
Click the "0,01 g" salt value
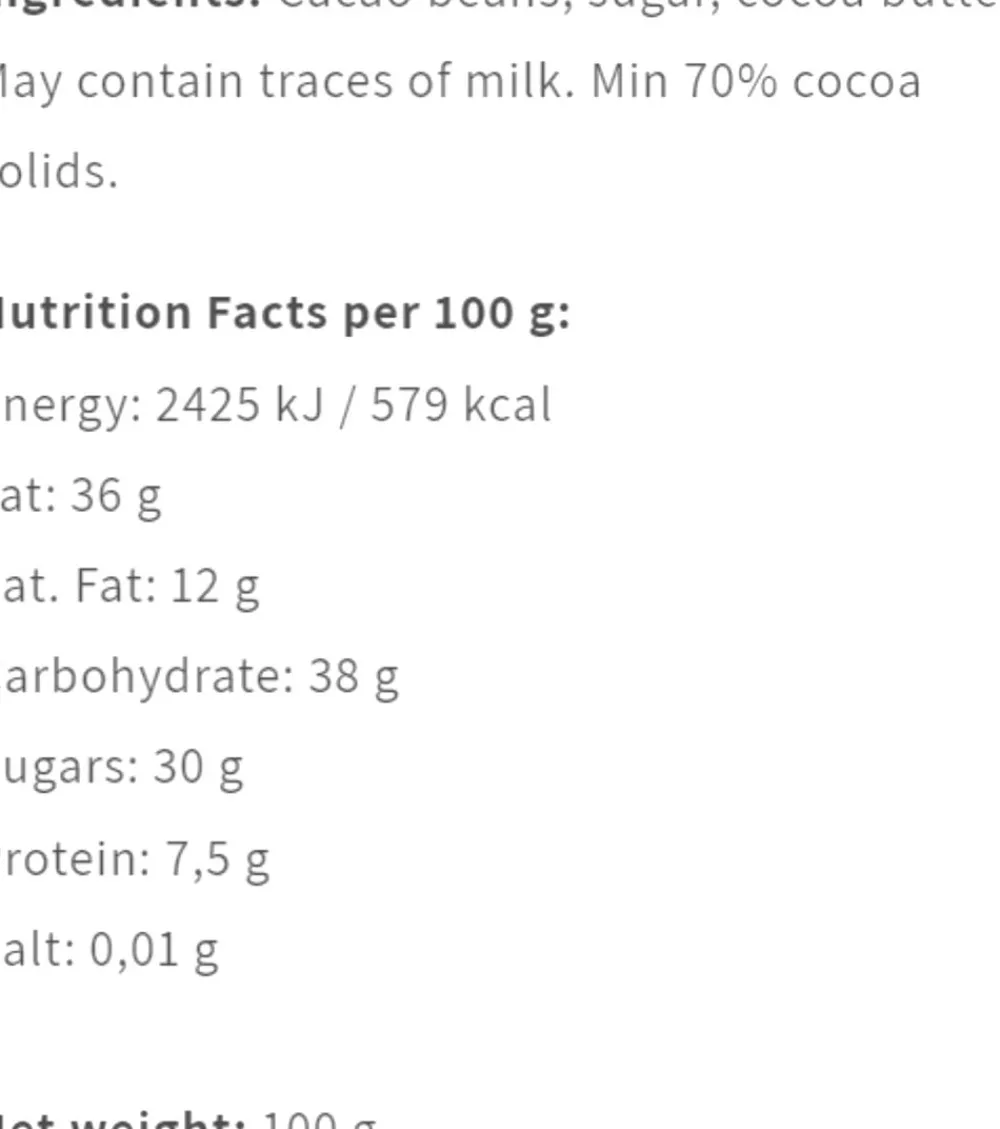[154, 950]
